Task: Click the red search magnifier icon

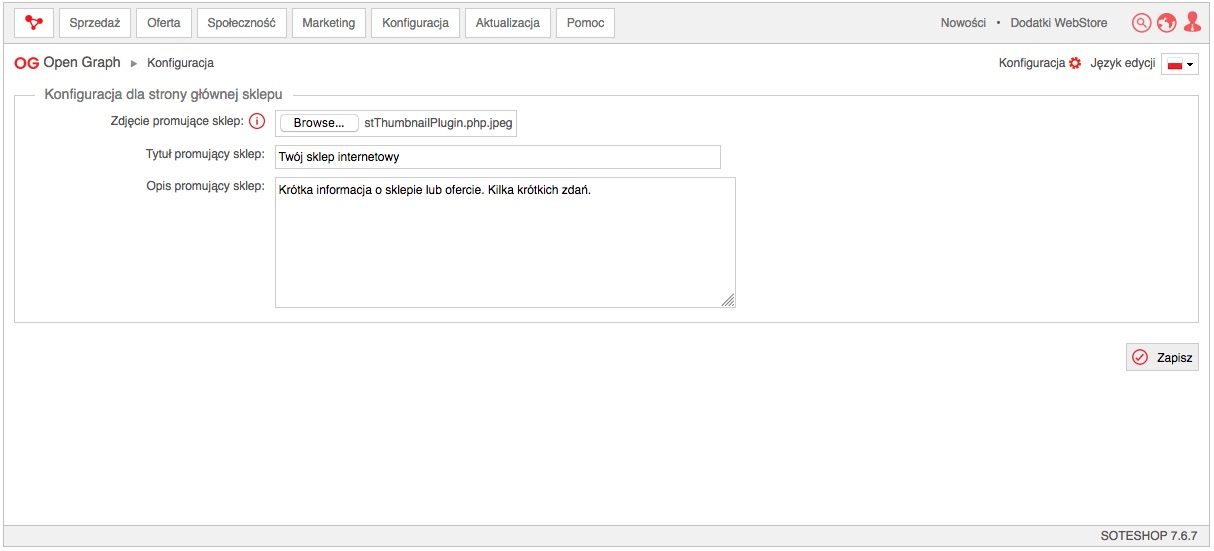Action: 1141,23
